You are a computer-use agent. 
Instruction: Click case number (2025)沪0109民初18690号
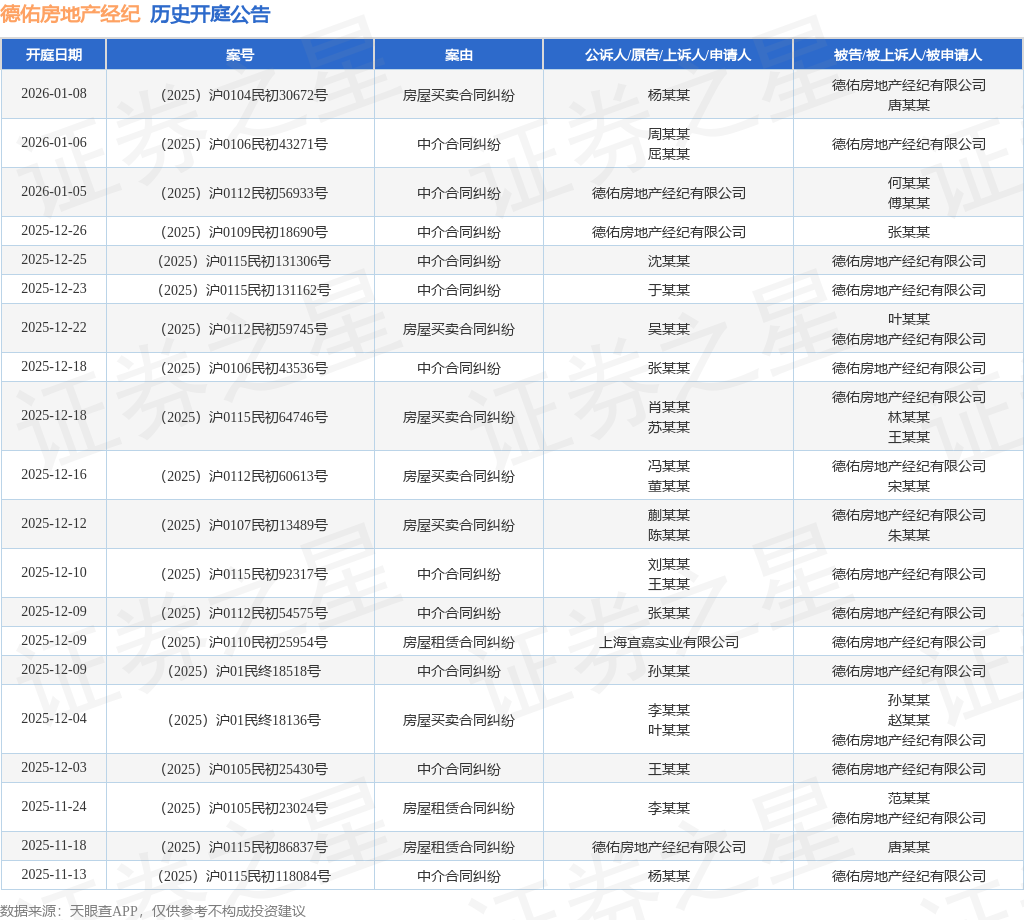click(240, 232)
